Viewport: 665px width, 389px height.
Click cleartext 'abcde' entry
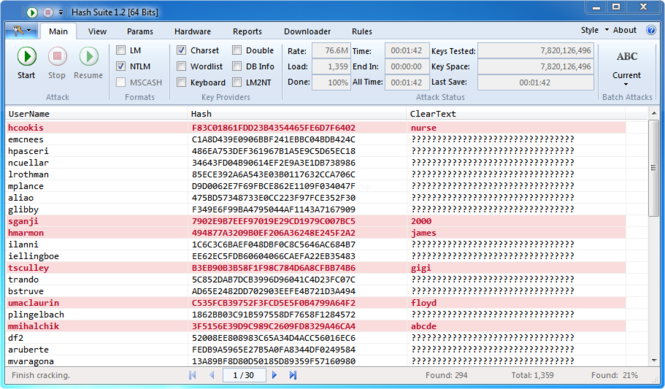coord(423,326)
